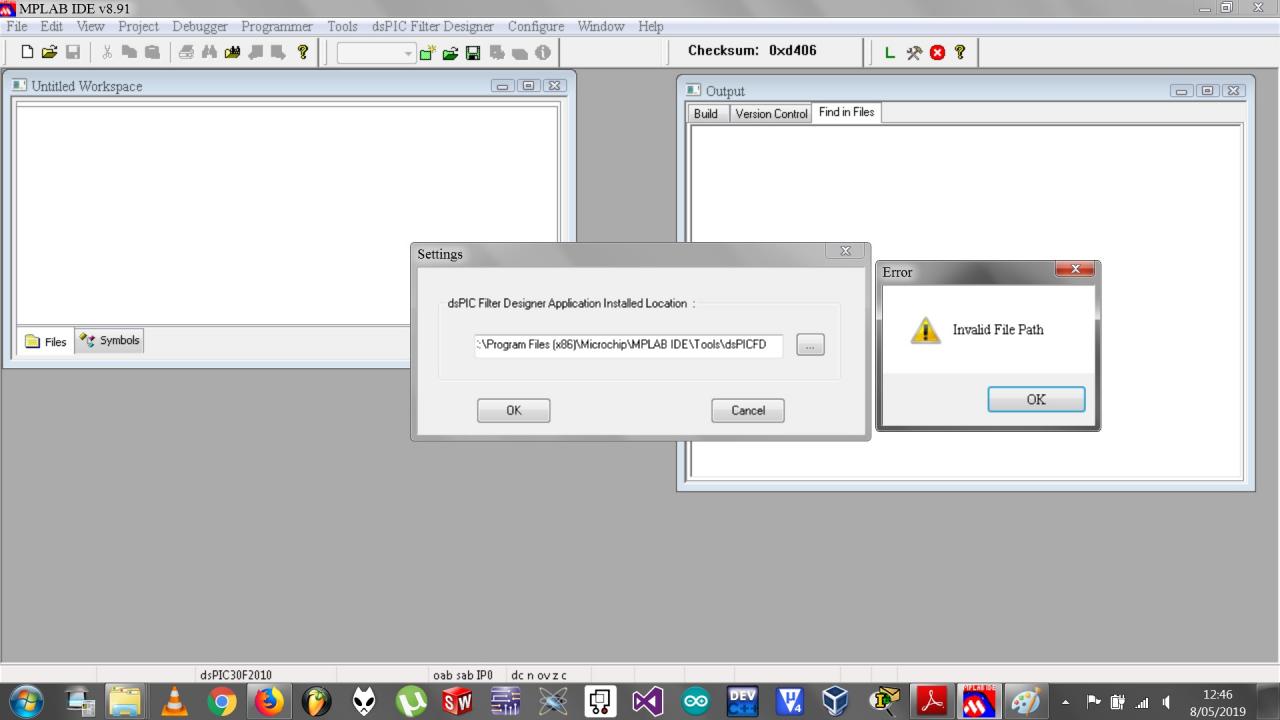This screenshot has width=1280, height=720.
Task: Open Firefox from the taskbar
Action: [x=269, y=701]
